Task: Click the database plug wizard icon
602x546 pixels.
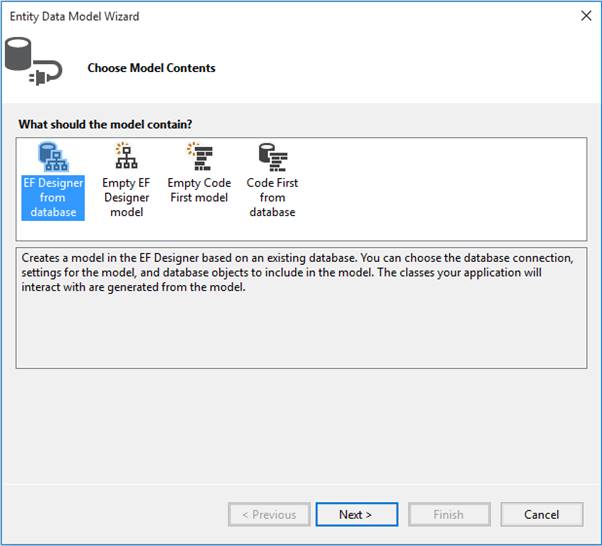Action: coord(33,61)
